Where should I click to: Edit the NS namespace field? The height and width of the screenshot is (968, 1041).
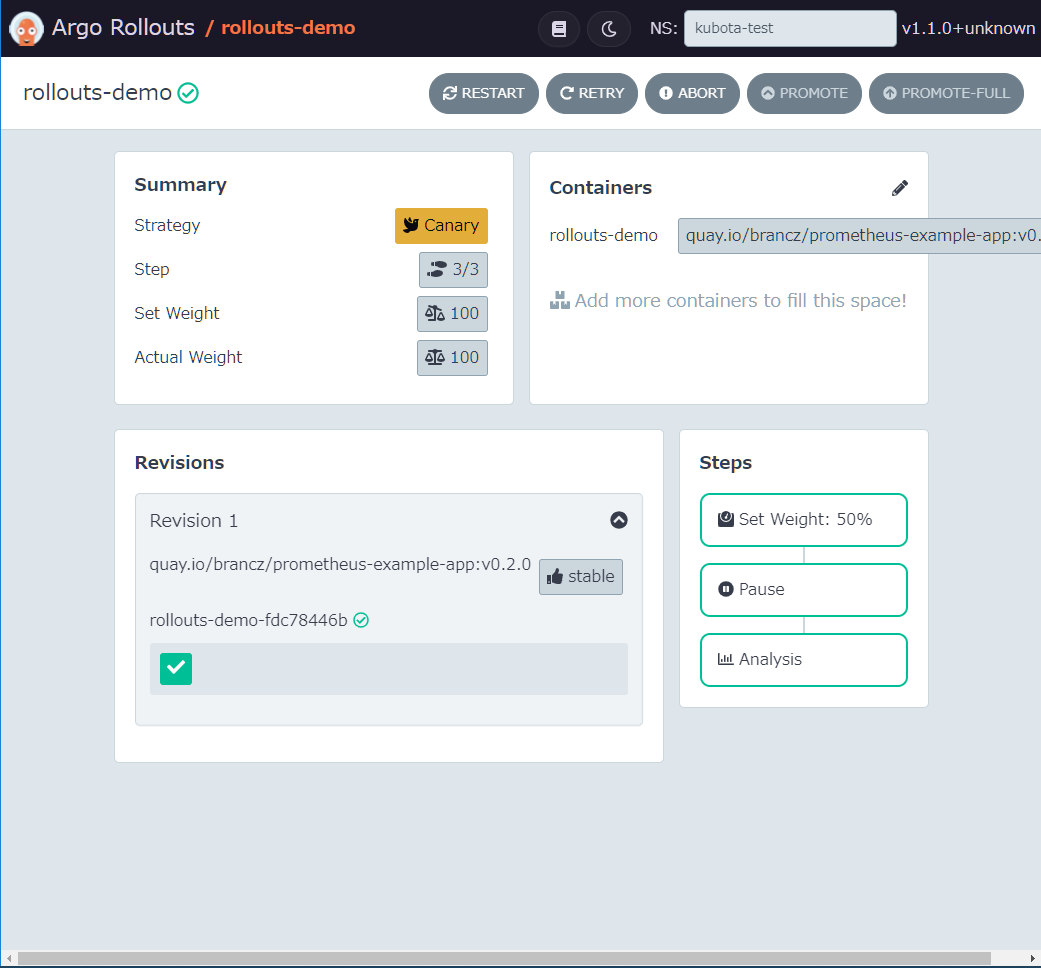790,29
